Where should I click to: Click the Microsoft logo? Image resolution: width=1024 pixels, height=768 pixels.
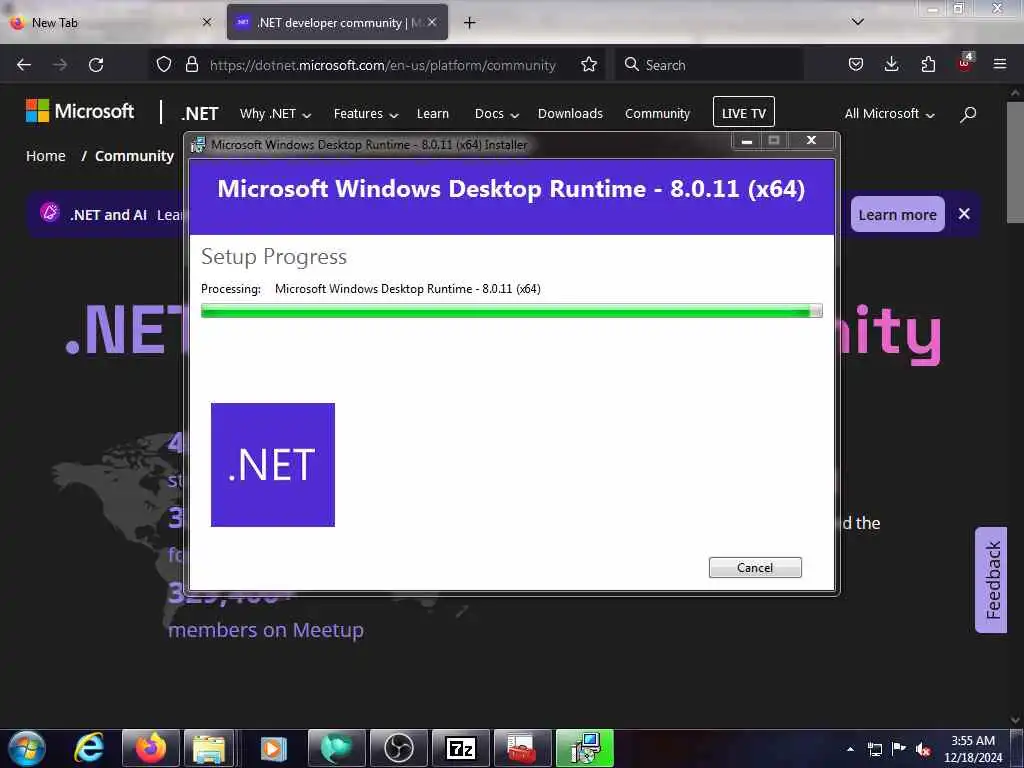[x=80, y=111]
